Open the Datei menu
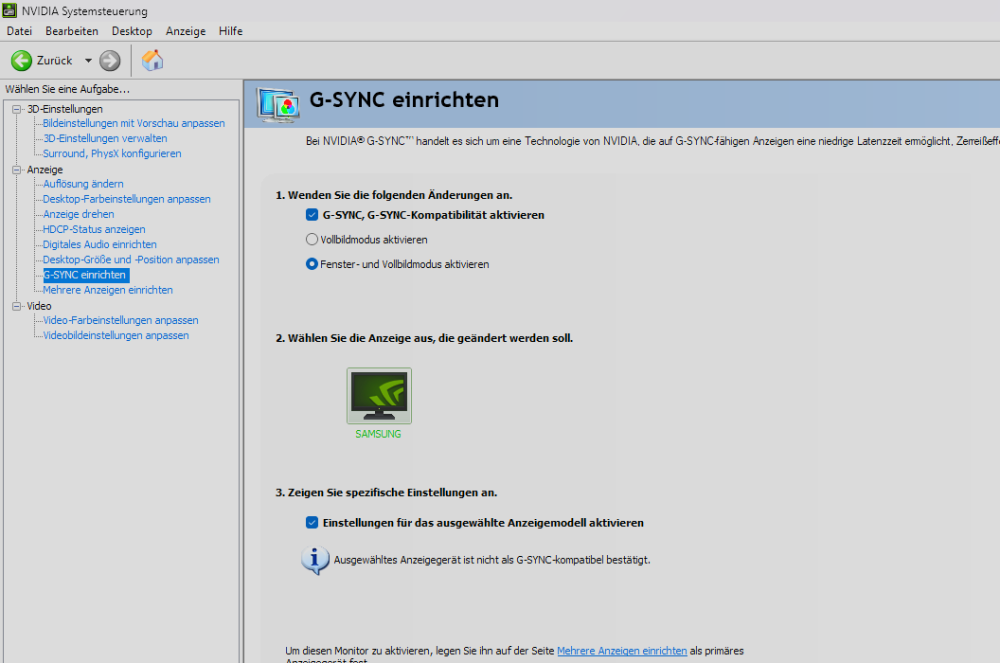Image resolution: width=1000 pixels, height=663 pixels. tap(19, 31)
